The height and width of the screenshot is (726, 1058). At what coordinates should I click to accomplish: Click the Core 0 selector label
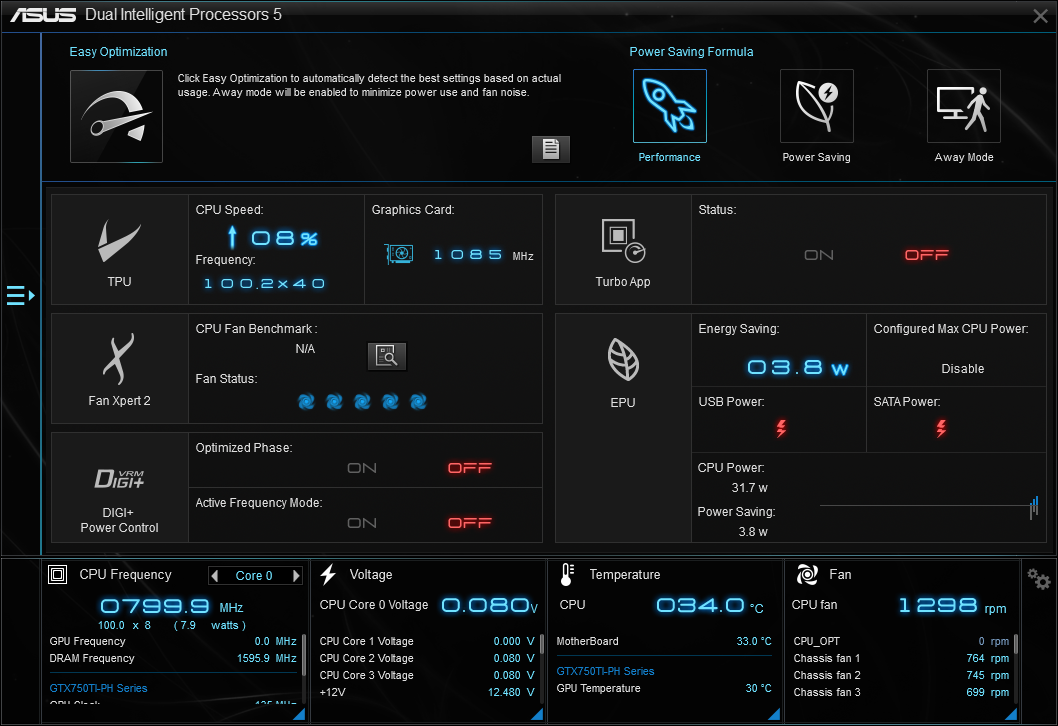[254, 576]
